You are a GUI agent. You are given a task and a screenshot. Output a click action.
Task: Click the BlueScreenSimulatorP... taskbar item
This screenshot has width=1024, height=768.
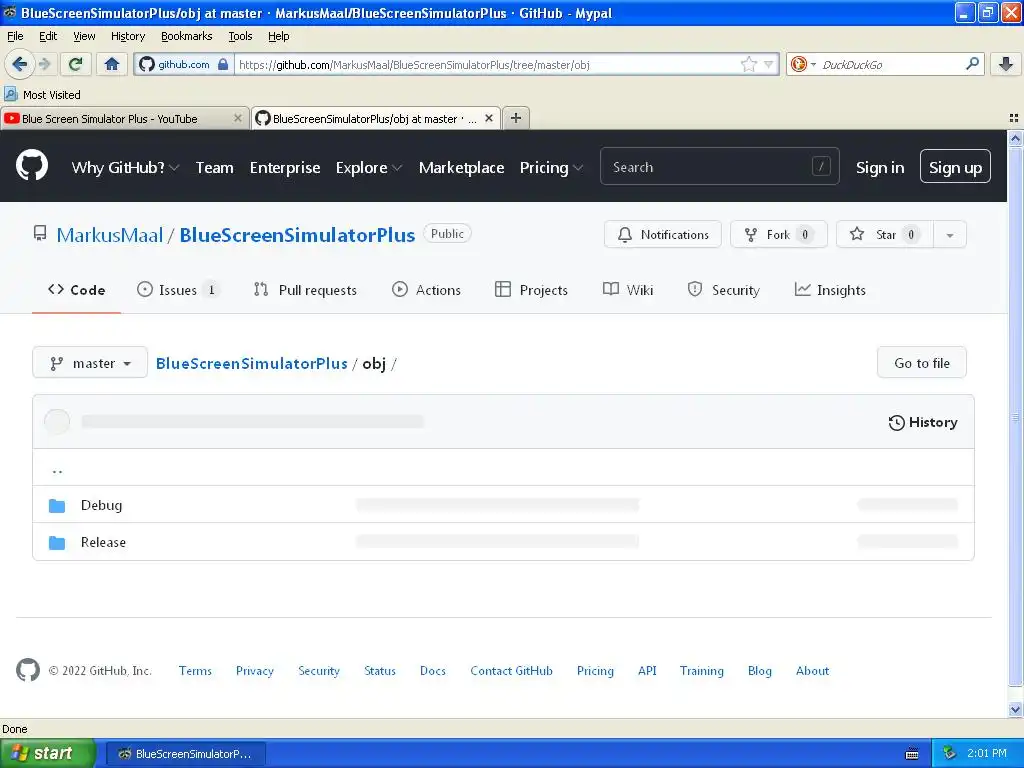[x=185, y=754]
